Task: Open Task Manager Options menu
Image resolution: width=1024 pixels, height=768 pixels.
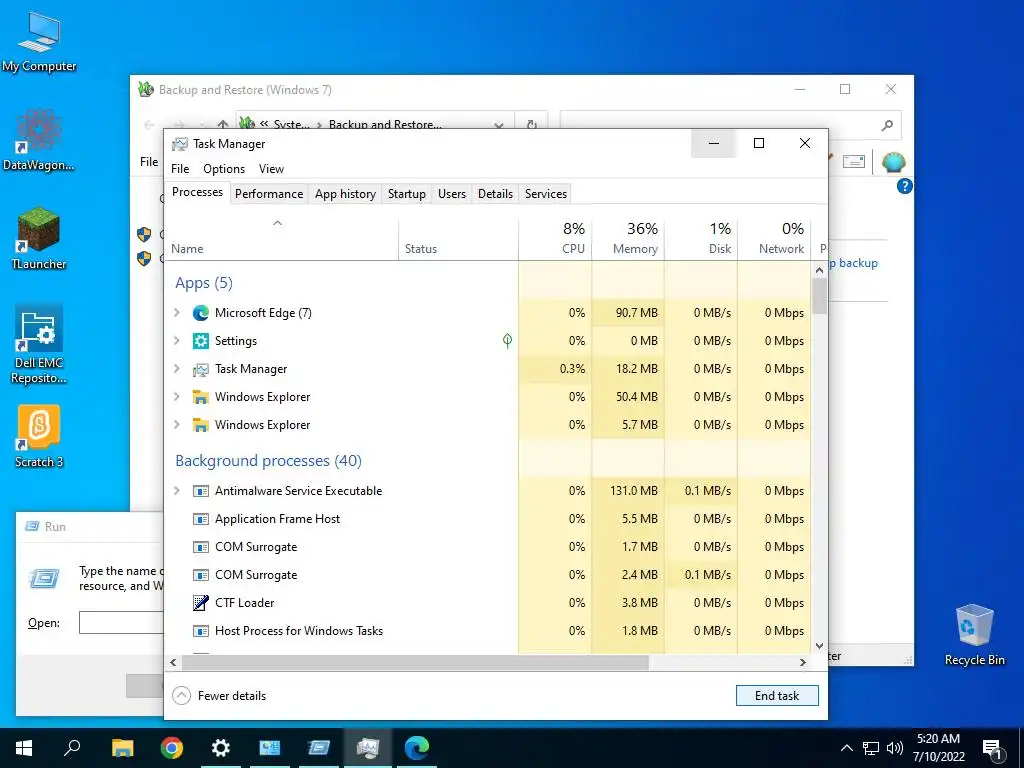Action: [224, 168]
